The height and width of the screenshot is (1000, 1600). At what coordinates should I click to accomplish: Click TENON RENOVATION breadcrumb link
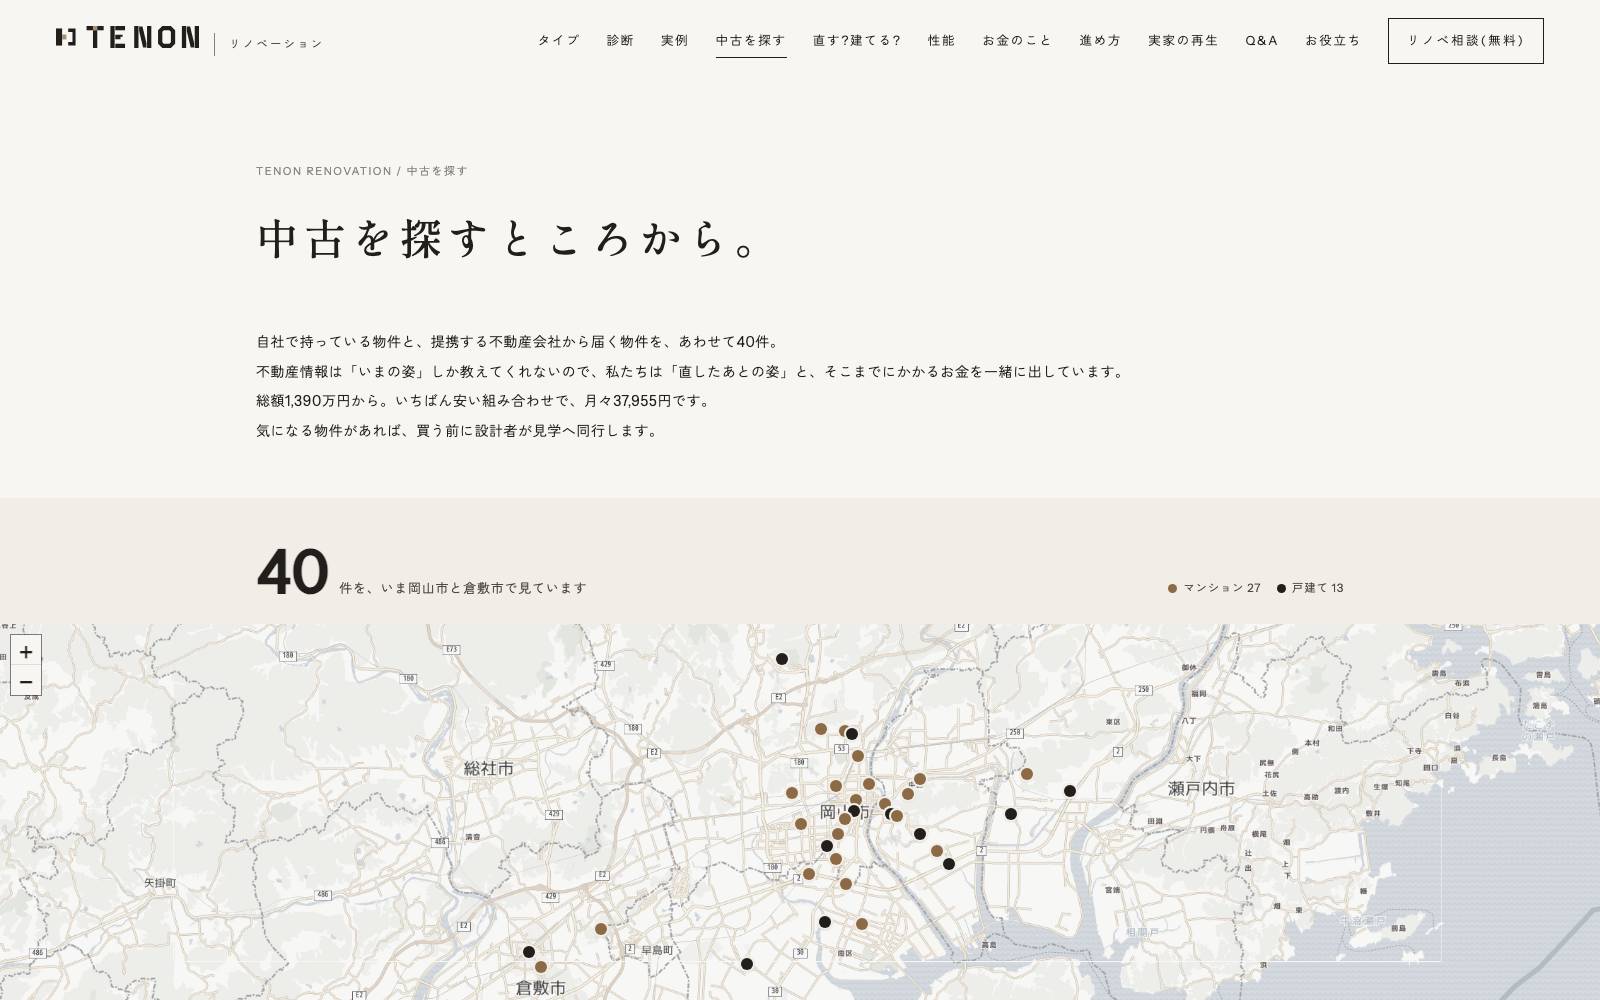click(x=324, y=171)
